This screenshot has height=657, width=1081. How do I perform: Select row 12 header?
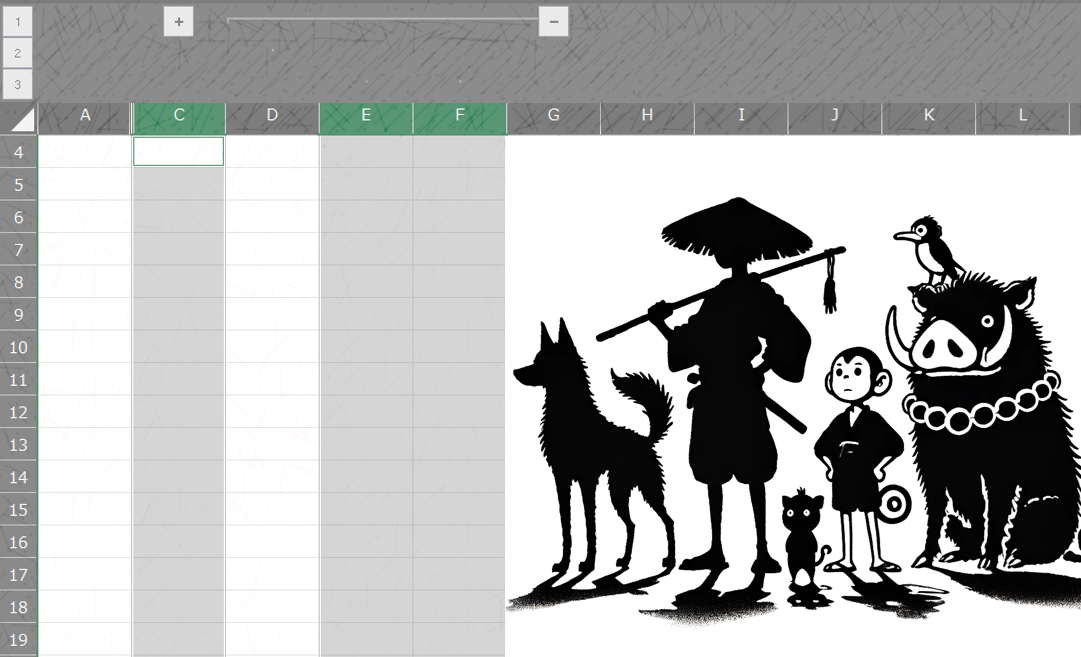19,412
